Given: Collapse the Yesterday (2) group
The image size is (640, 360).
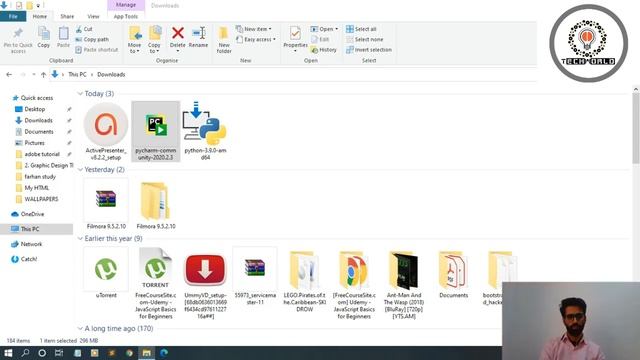Looking at the screenshot, I should pos(80,170).
